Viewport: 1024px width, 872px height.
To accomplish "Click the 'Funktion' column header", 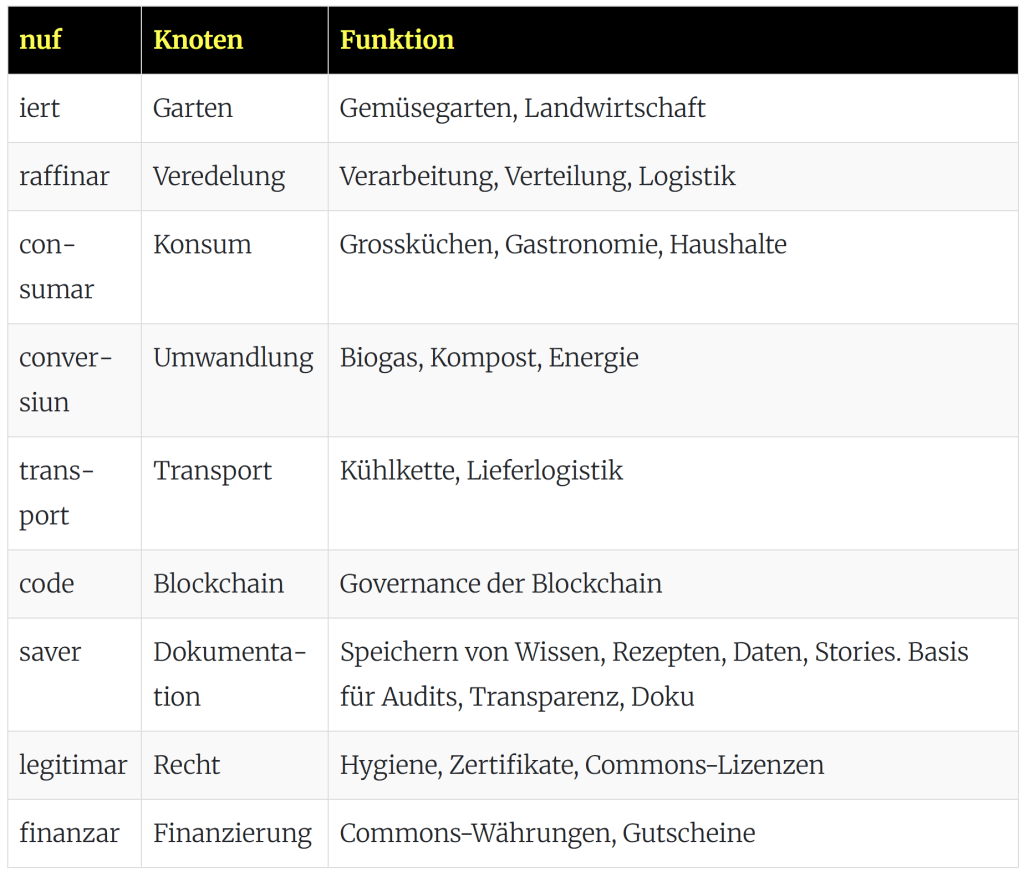I will point(397,40).
